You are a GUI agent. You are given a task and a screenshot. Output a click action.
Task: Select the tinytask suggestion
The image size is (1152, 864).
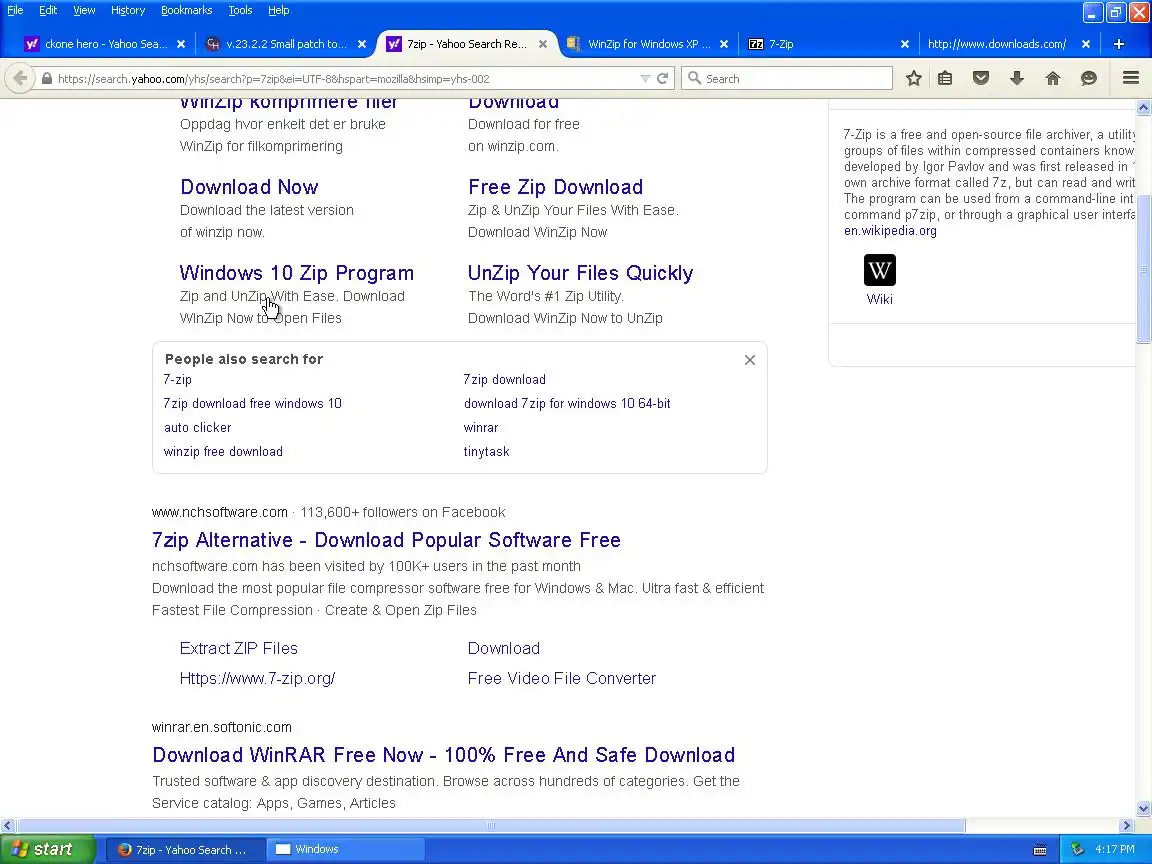(x=486, y=452)
